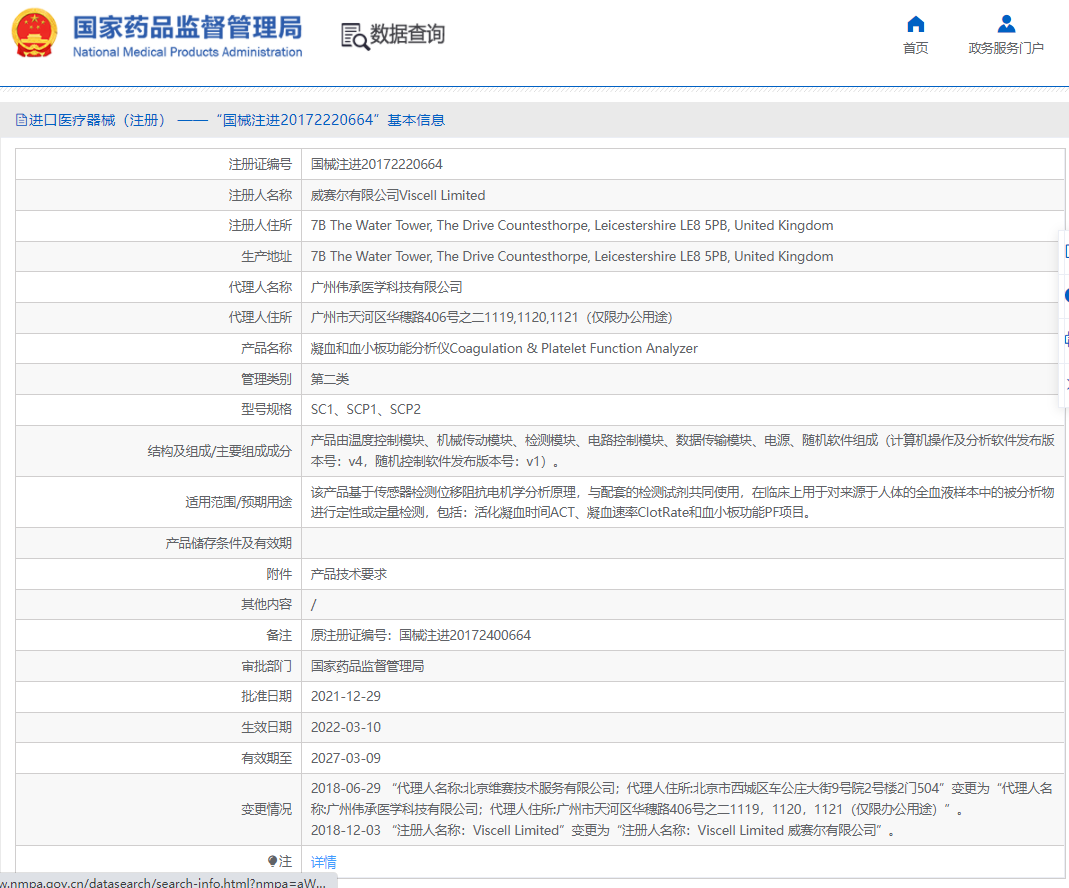Click the national emblem logo
1069x888 pixels.
(x=34, y=33)
